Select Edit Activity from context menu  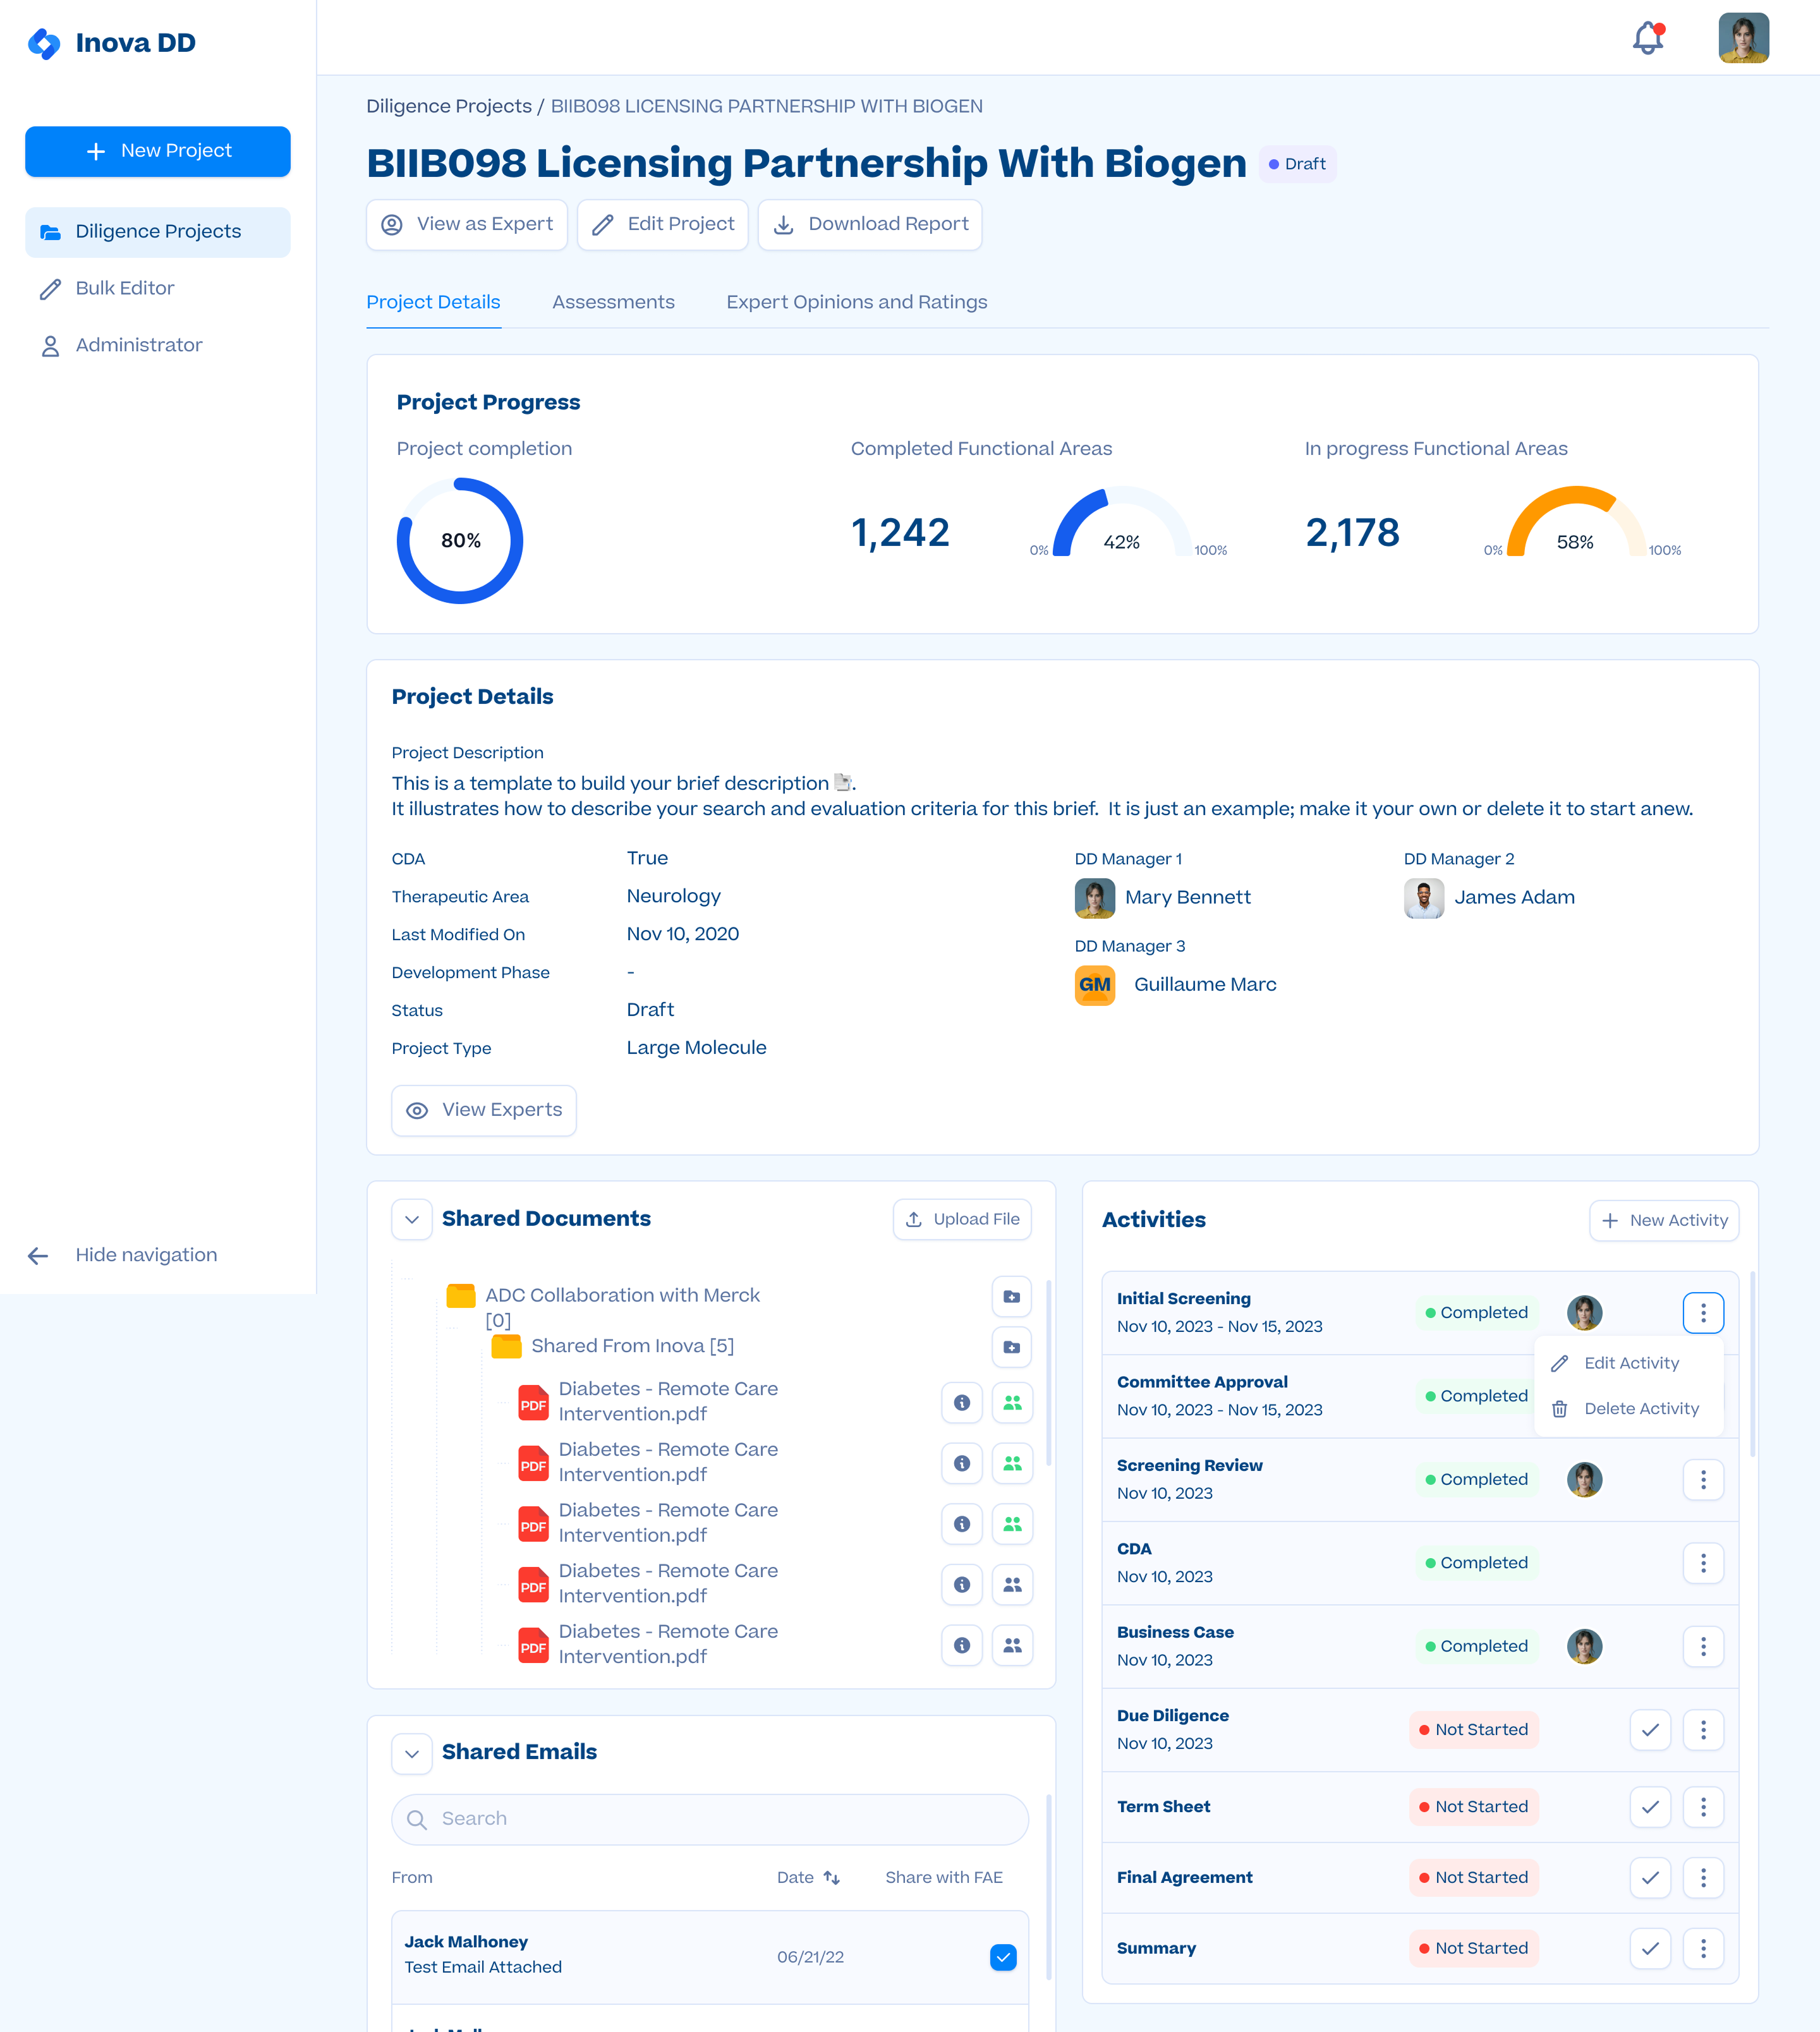pyautogui.click(x=1629, y=1364)
